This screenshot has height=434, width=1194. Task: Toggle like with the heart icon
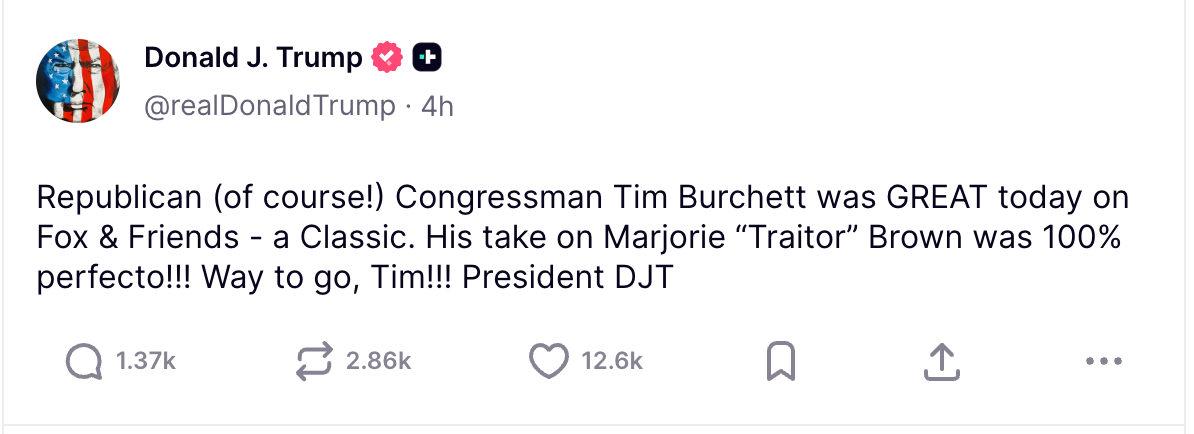548,362
